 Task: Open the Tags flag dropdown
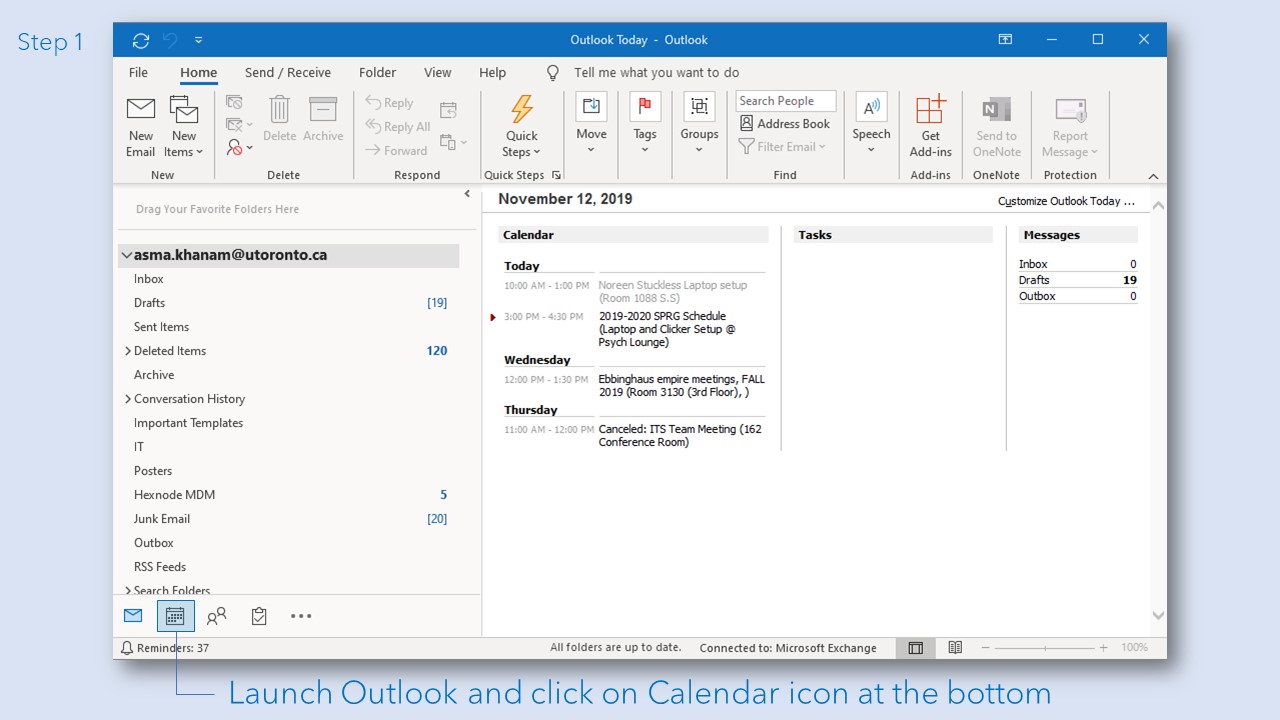645,124
